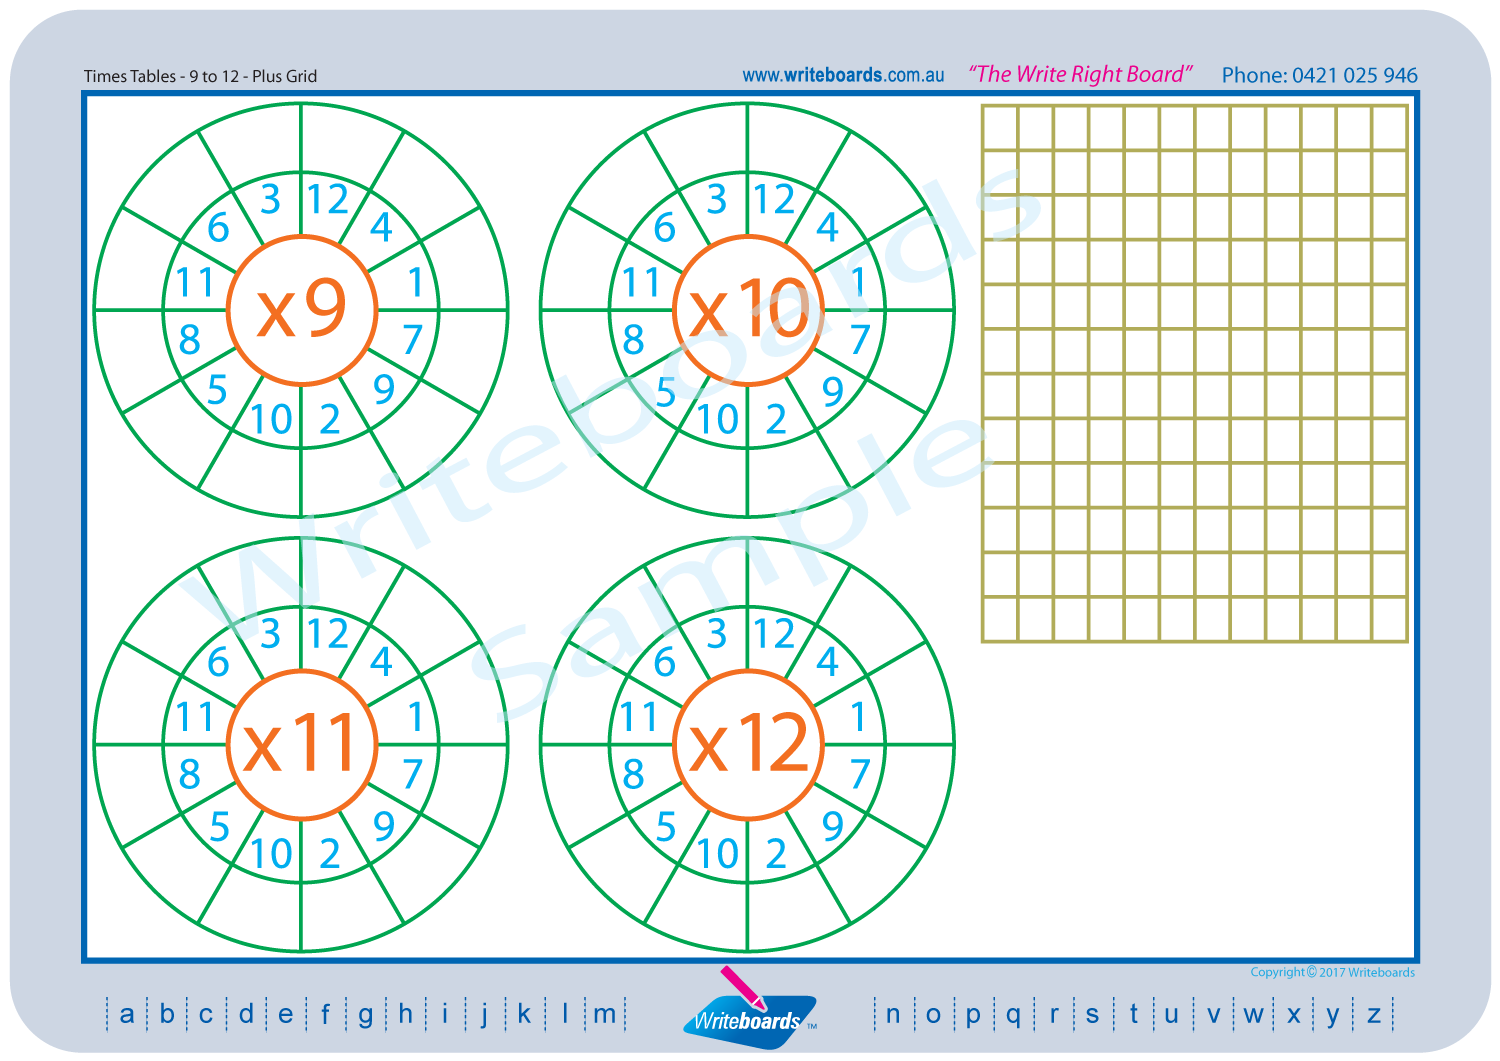Click letter v in the alphabet strip

(x=1213, y=1014)
